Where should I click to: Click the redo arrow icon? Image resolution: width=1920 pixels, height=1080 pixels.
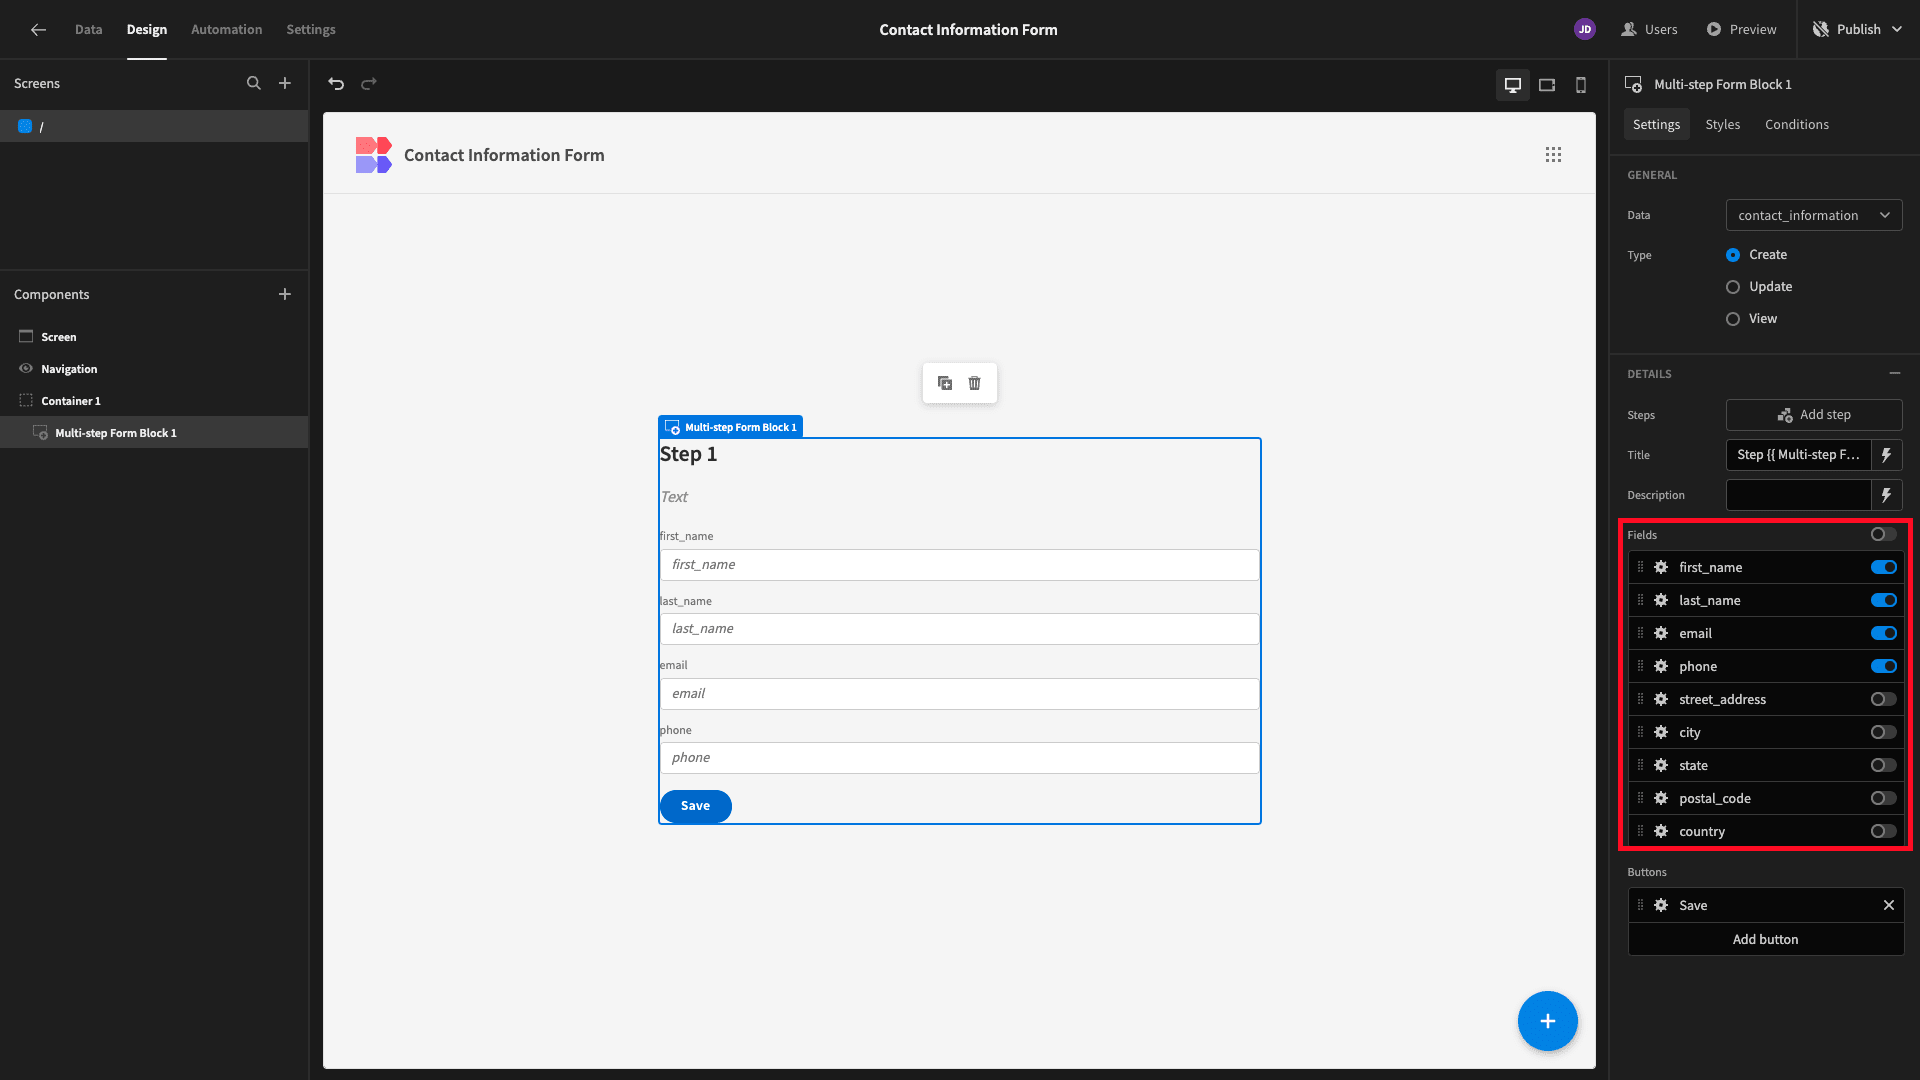(x=369, y=84)
